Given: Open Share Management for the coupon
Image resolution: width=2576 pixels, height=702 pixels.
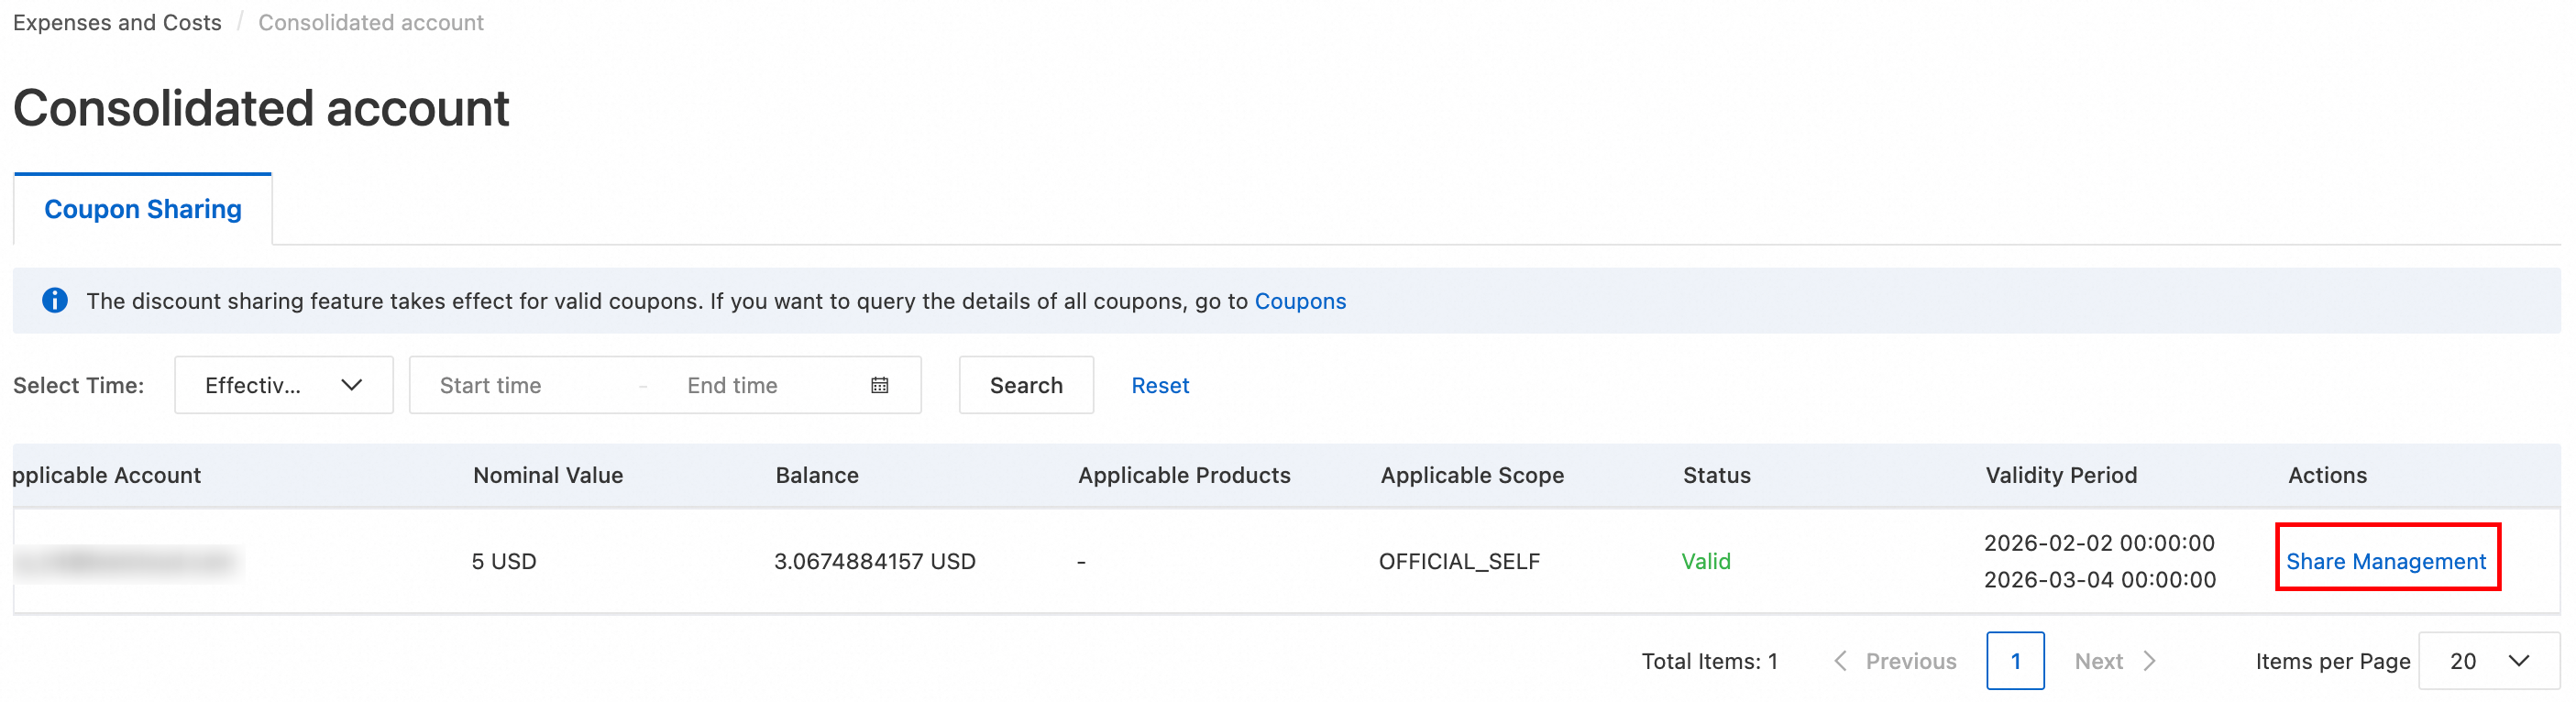Looking at the screenshot, I should click(x=2386, y=561).
